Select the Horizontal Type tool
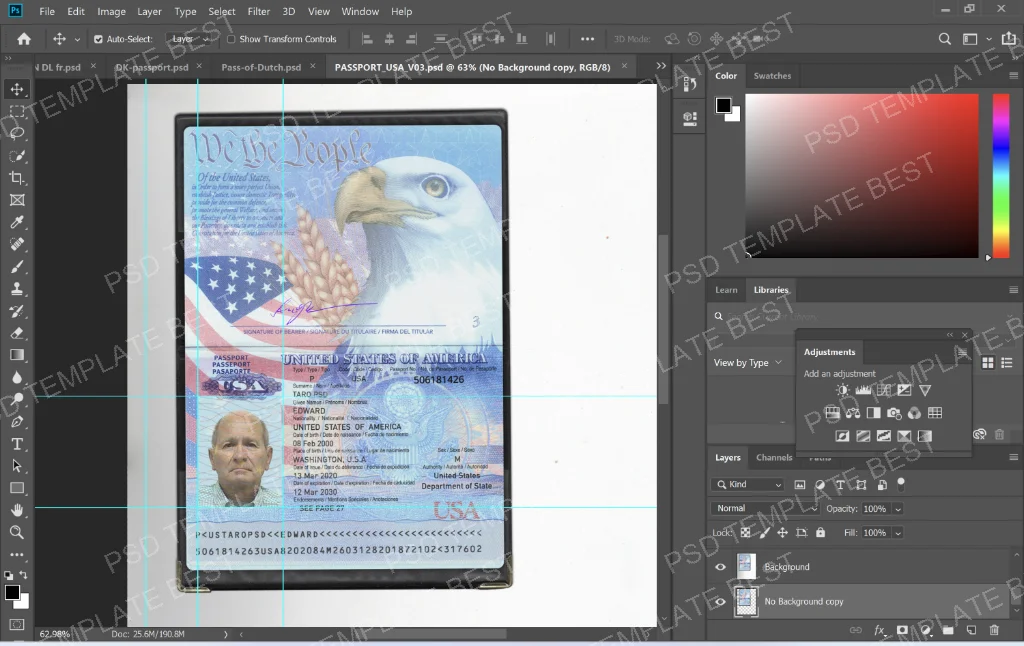 pyautogui.click(x=17, y=444)
